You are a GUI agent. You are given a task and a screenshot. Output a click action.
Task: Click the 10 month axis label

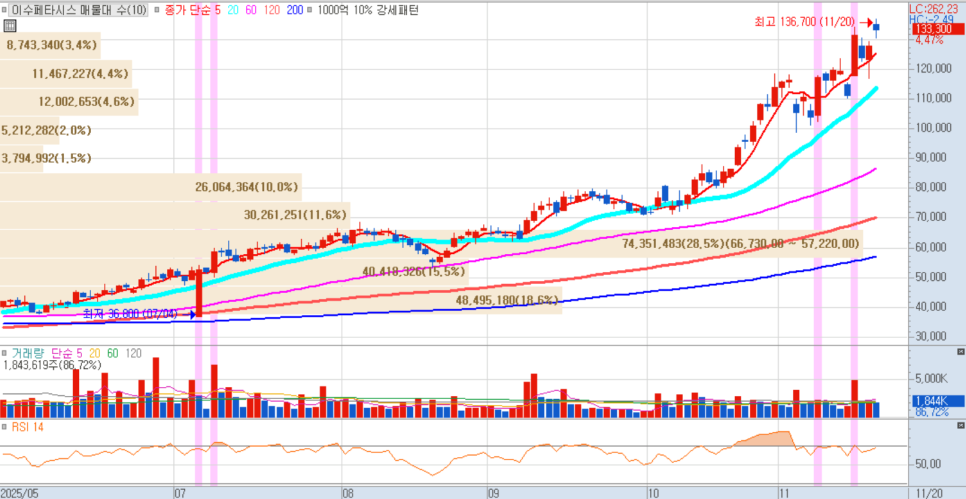point(654,493)
